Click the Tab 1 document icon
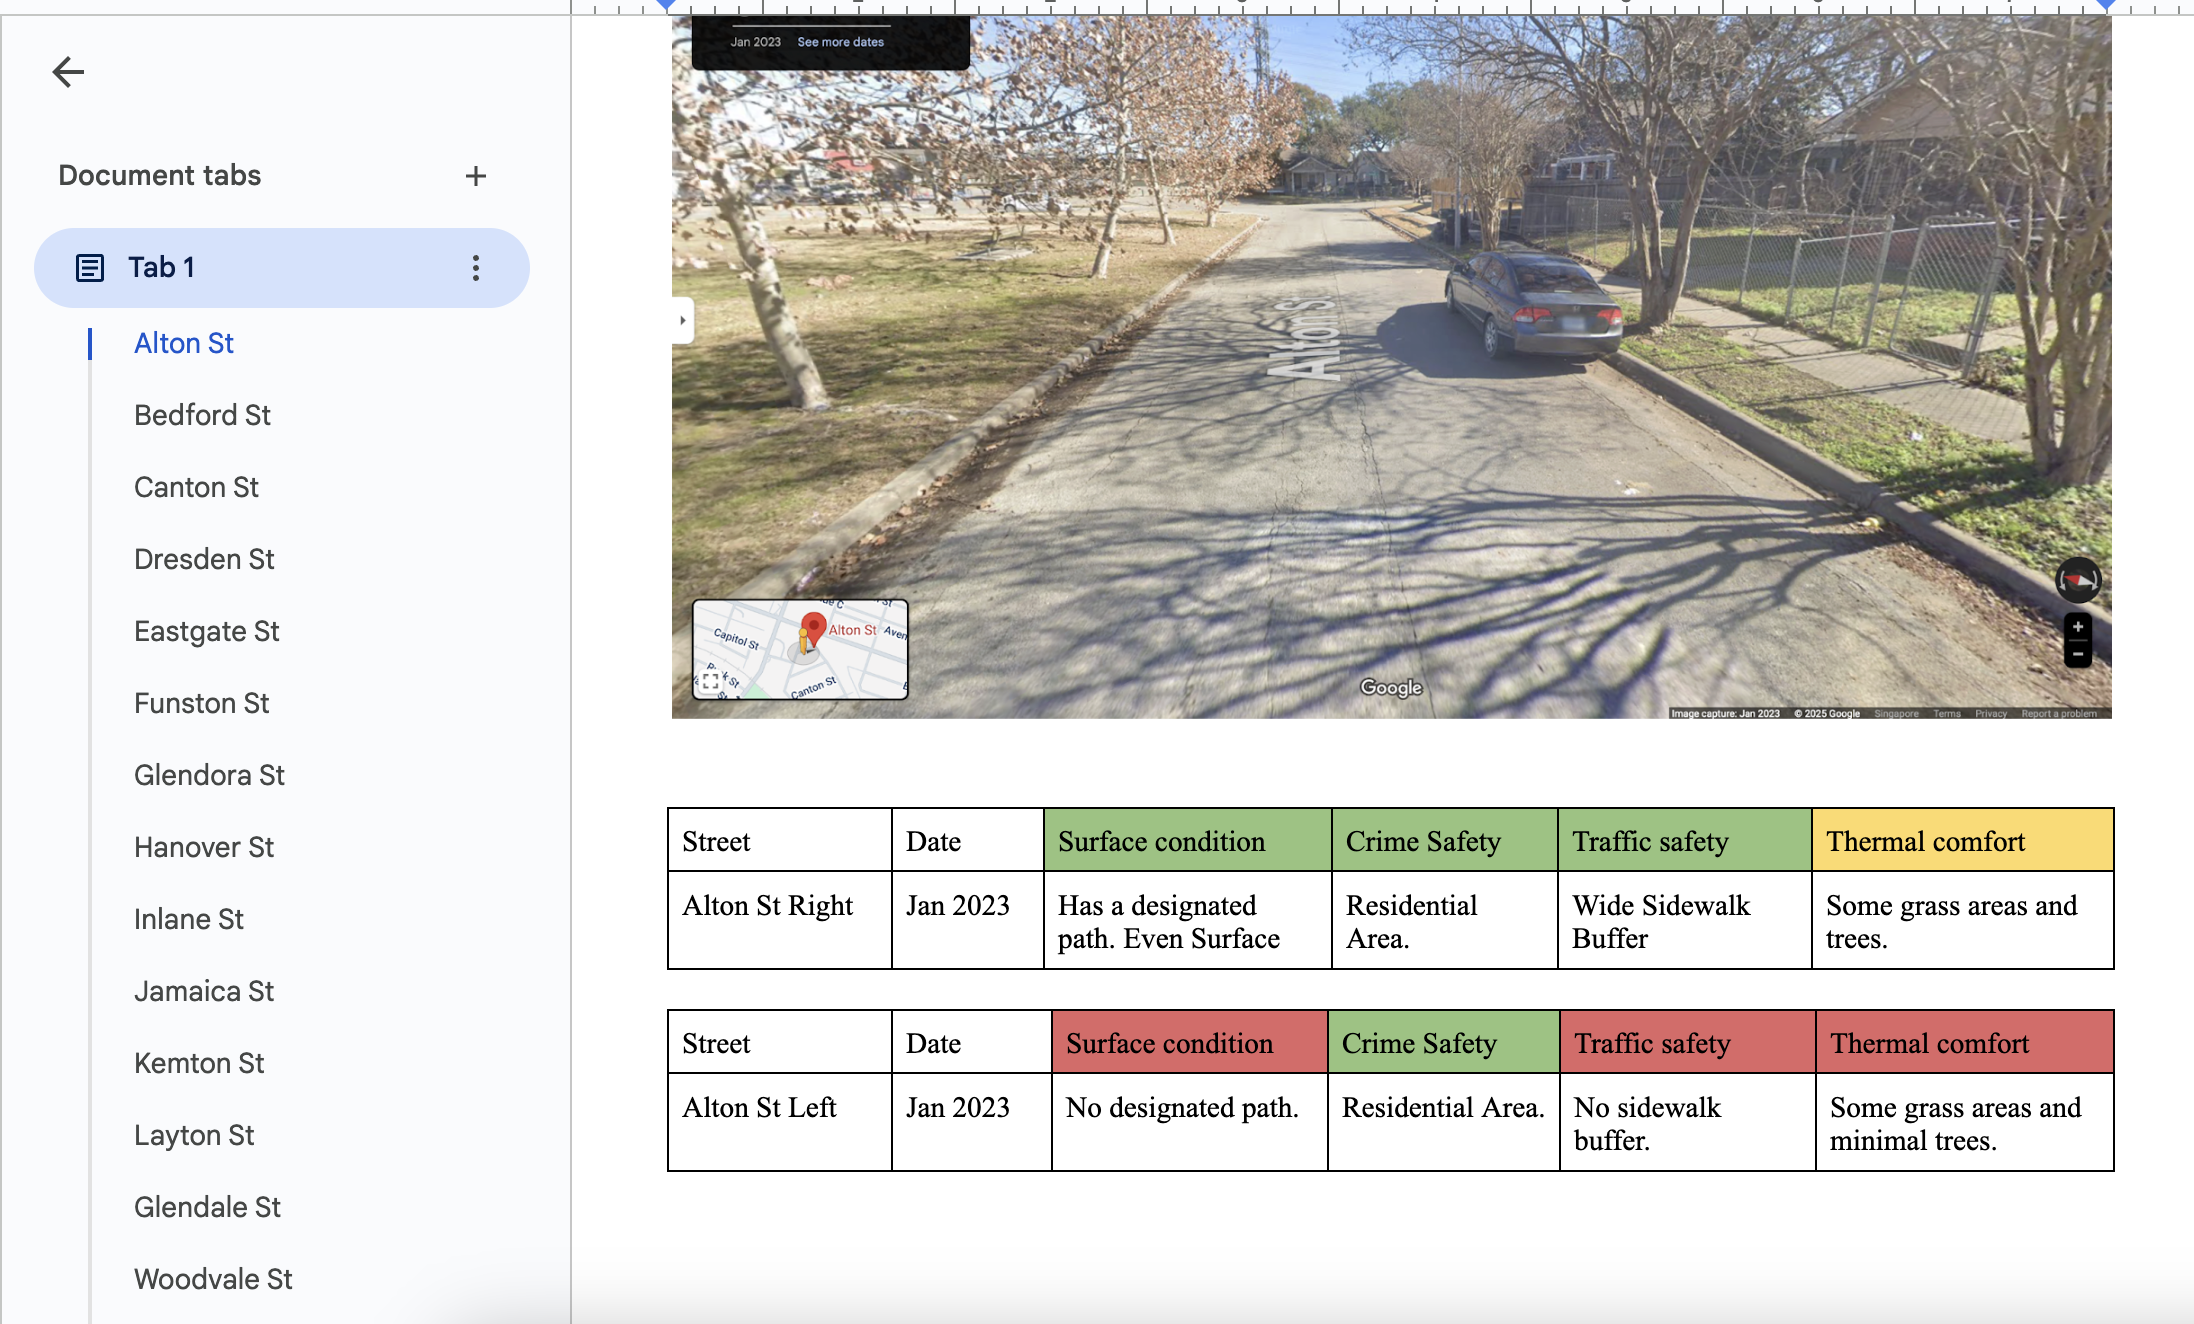 (x=90, y=268)
